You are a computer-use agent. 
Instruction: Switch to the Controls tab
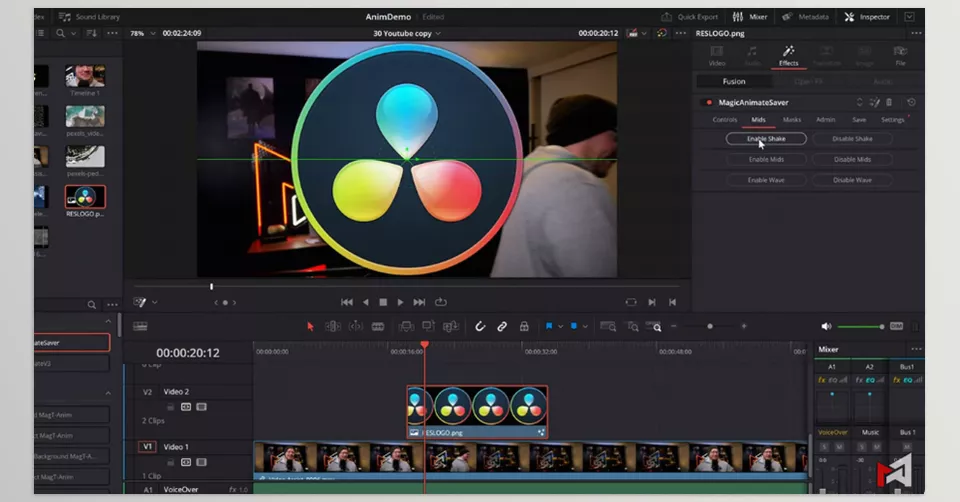point(725,120)
